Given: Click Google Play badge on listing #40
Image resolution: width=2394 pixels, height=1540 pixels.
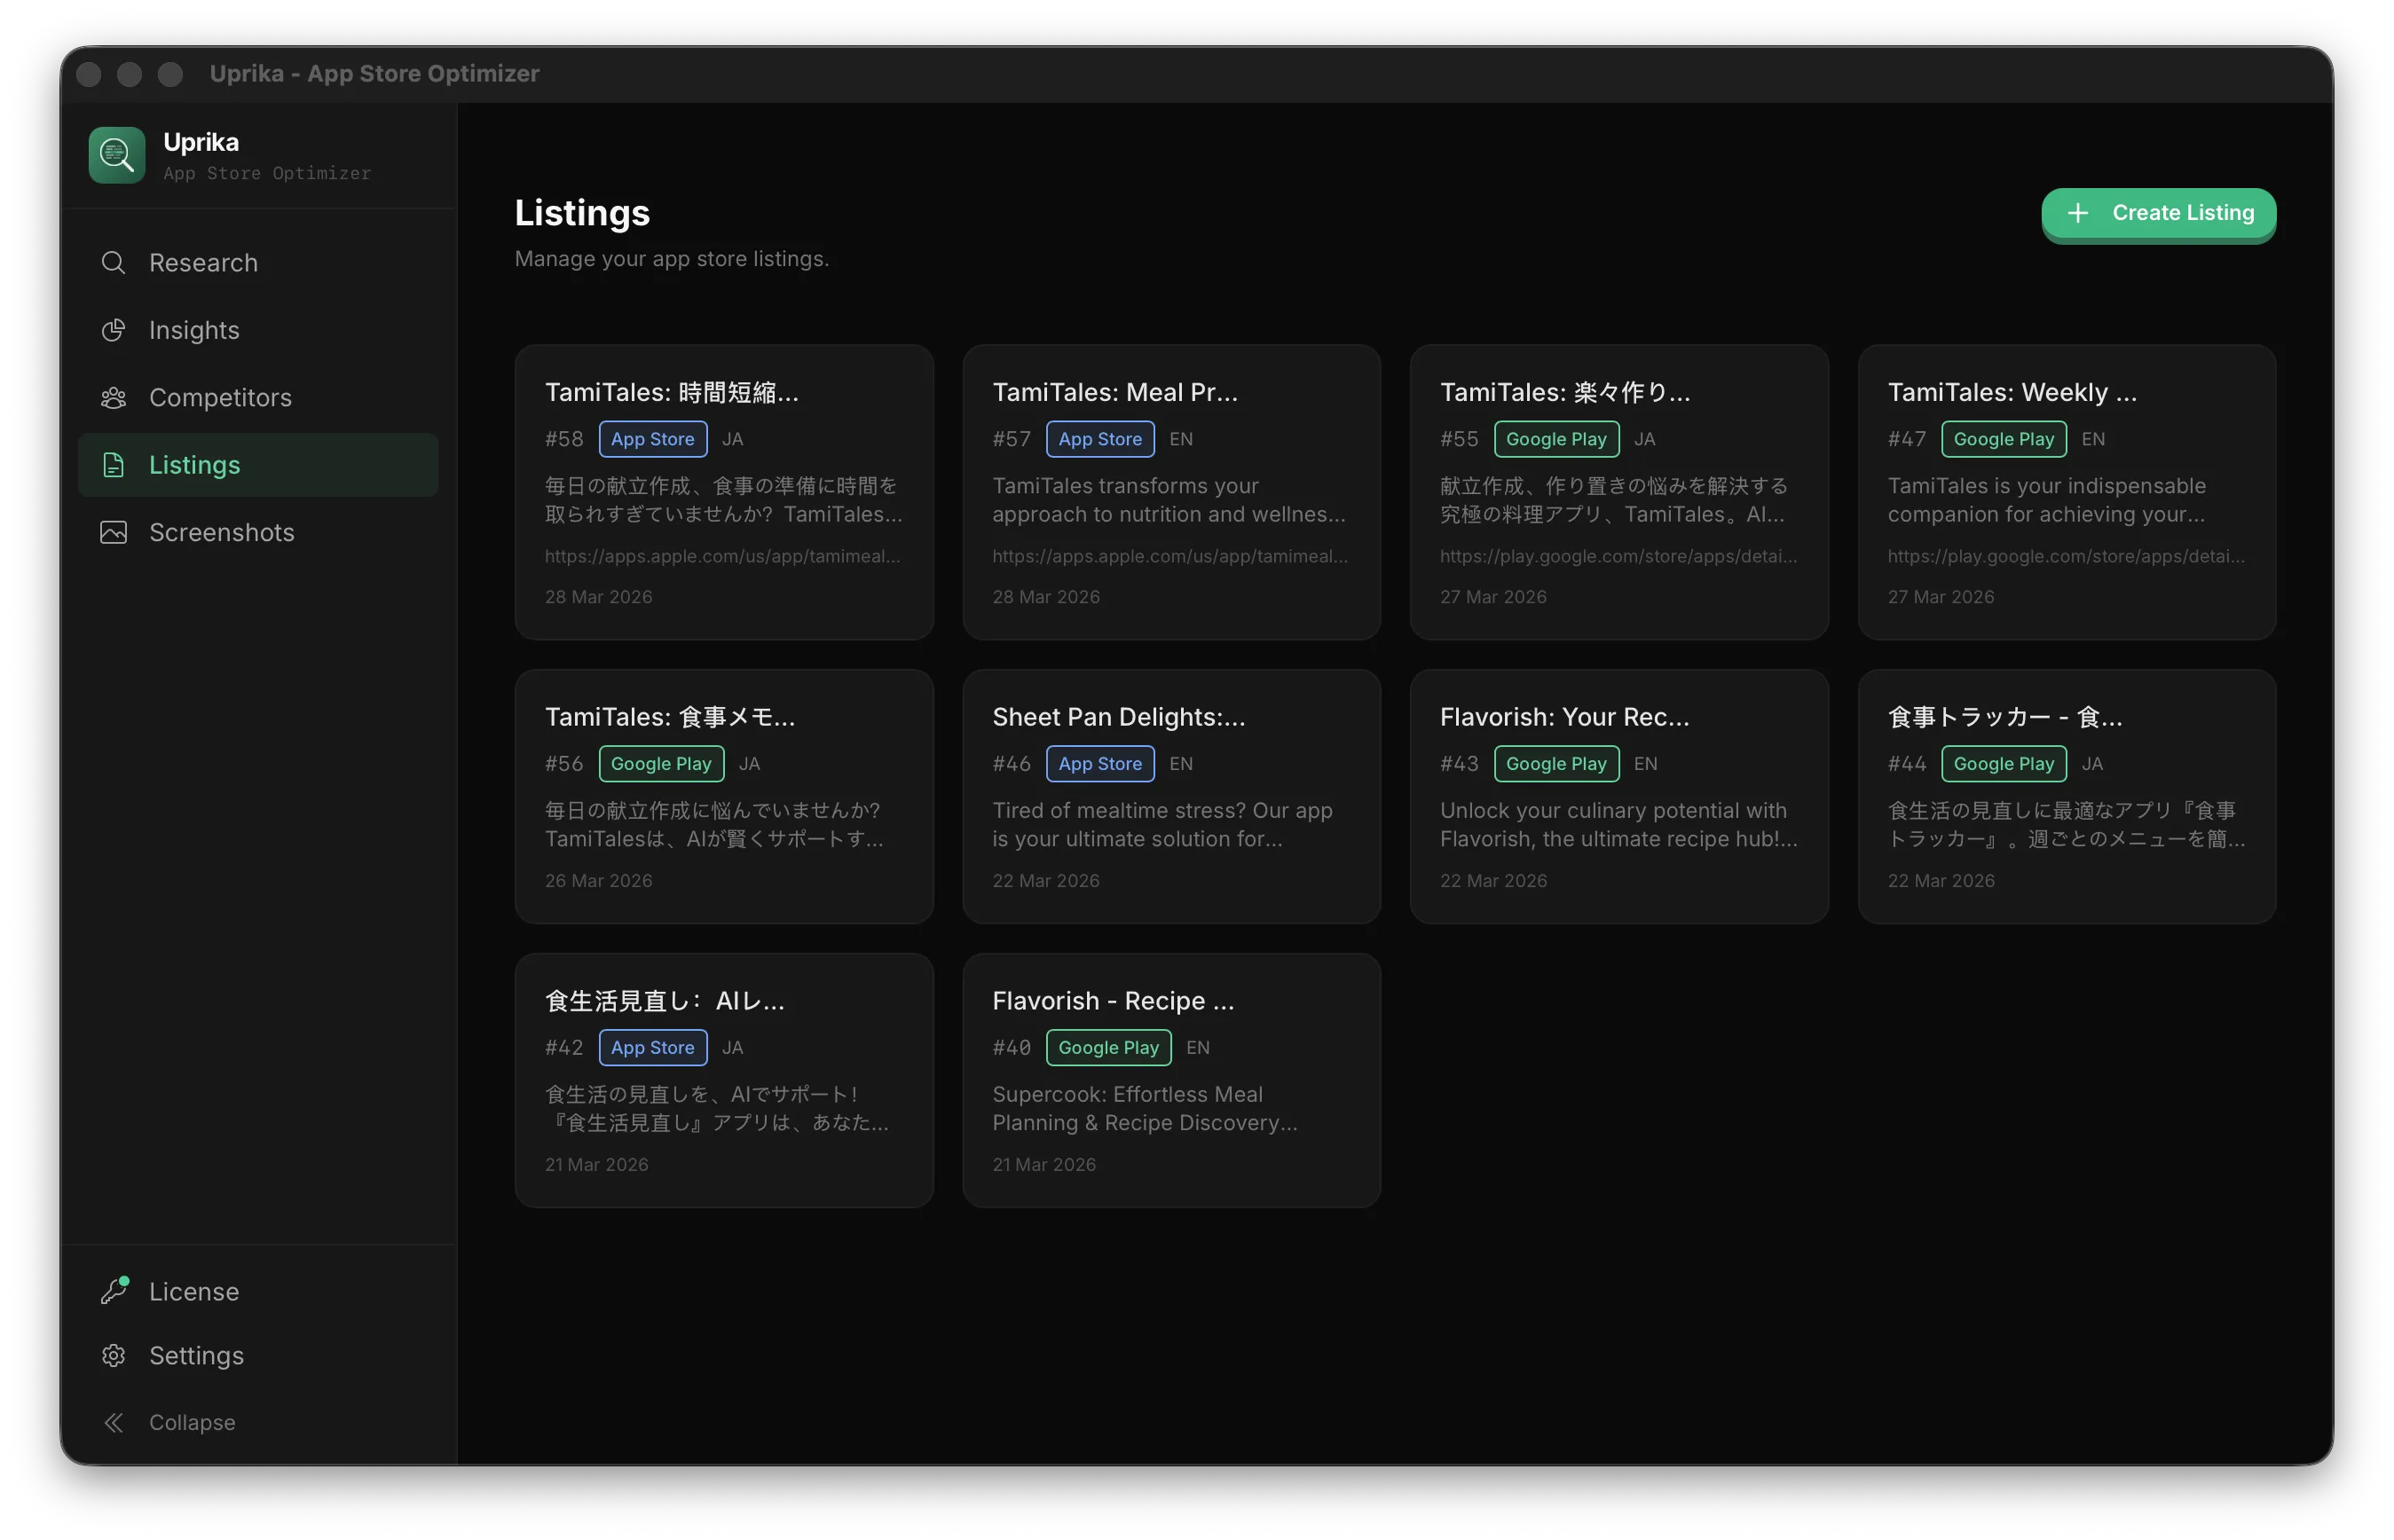Looking at the screenshot, I should coord(1108,1048).
